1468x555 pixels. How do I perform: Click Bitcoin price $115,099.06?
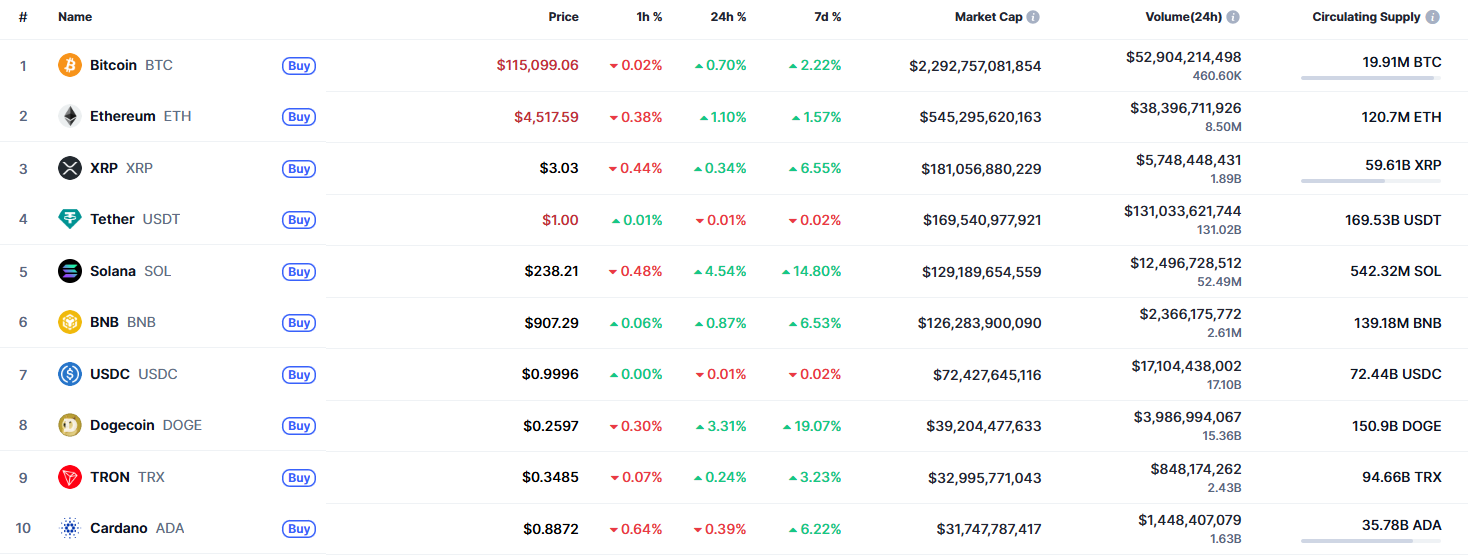tap(538, 65)
